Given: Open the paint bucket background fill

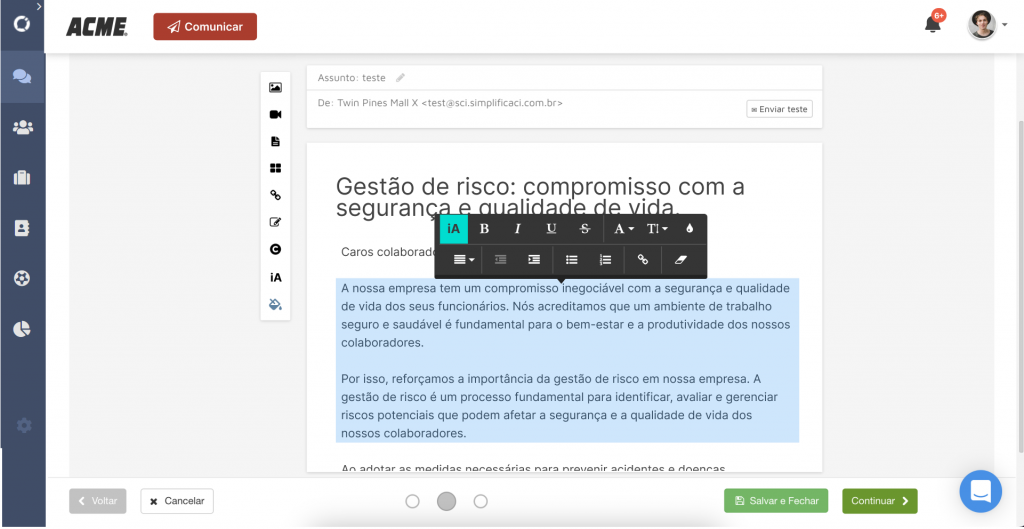Looking at the screenshot, I should point(275,304).
